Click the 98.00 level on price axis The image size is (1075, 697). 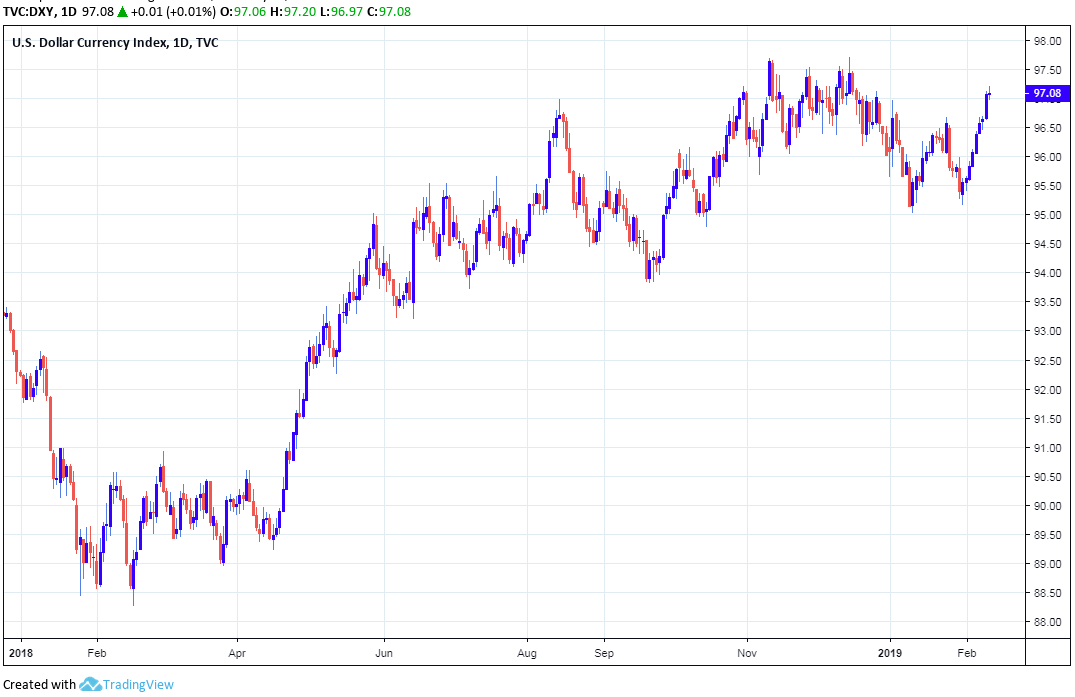[x=1047, y=41]
